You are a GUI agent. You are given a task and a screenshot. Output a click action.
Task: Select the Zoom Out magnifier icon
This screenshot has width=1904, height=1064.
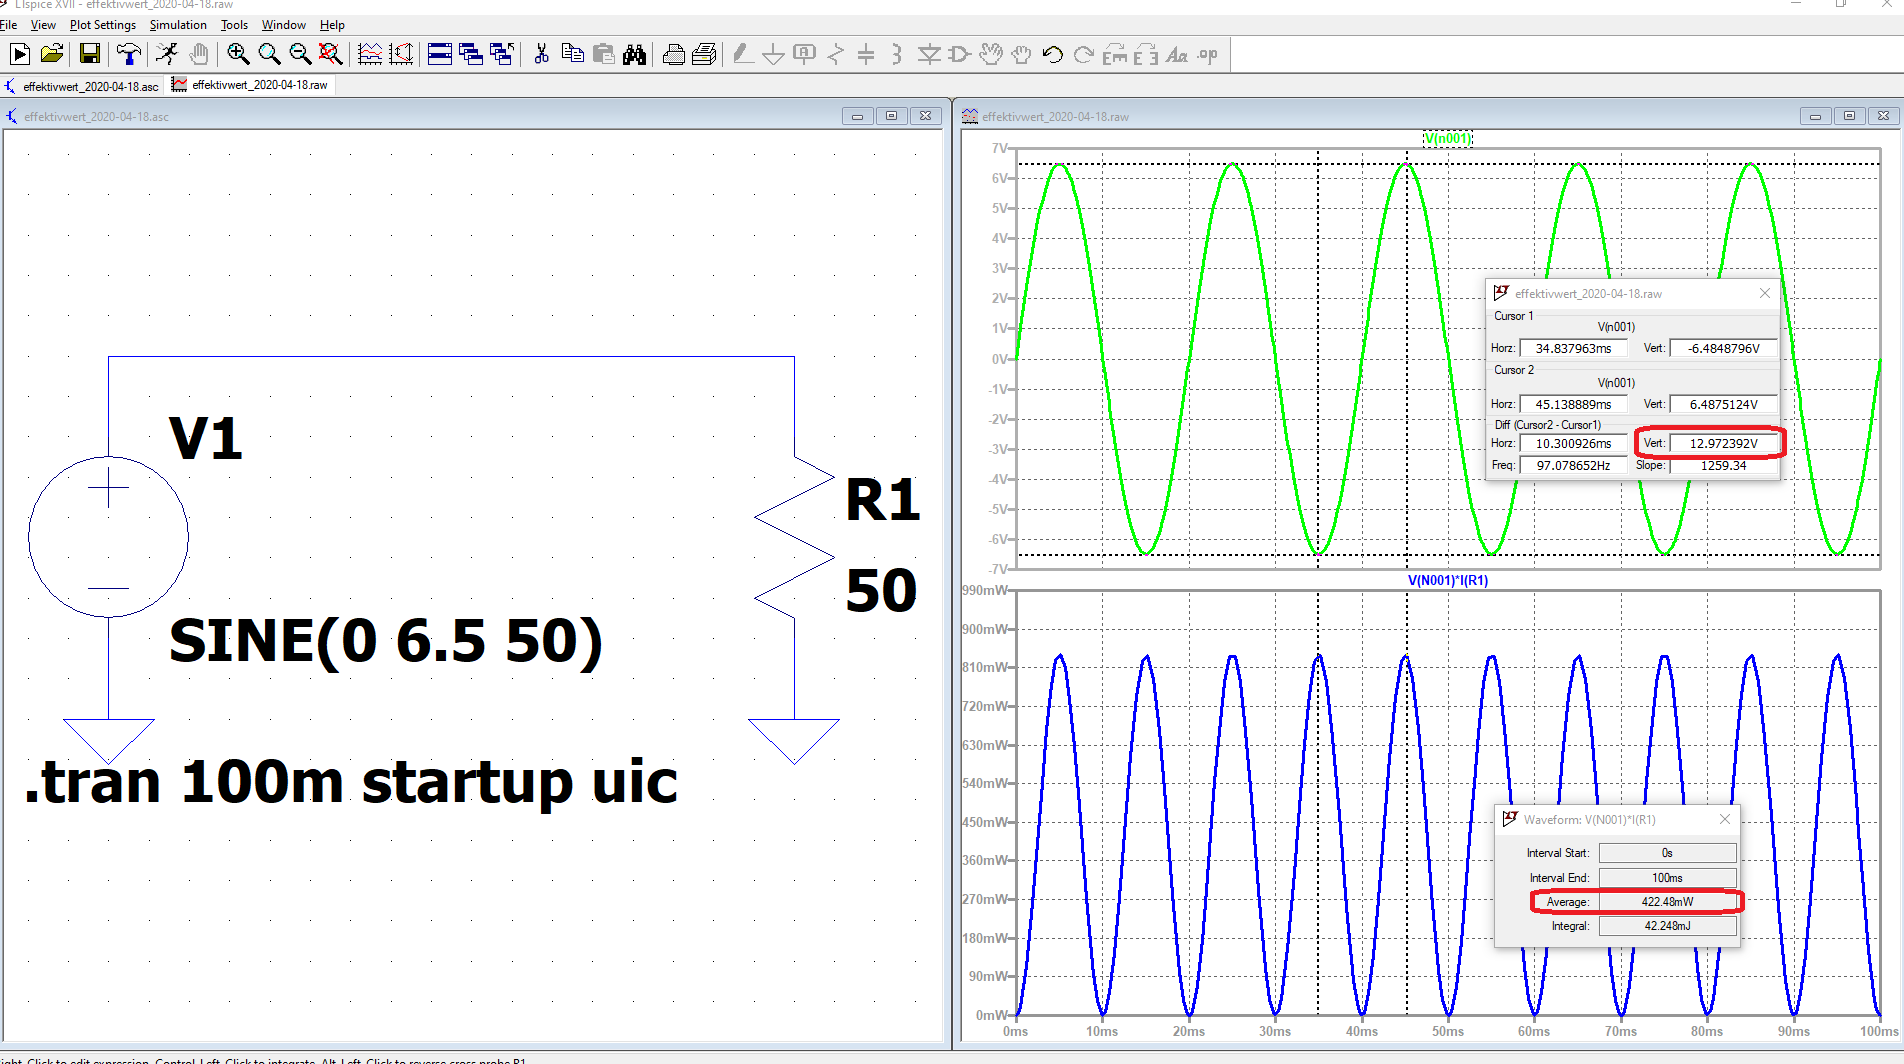point(300,54)
